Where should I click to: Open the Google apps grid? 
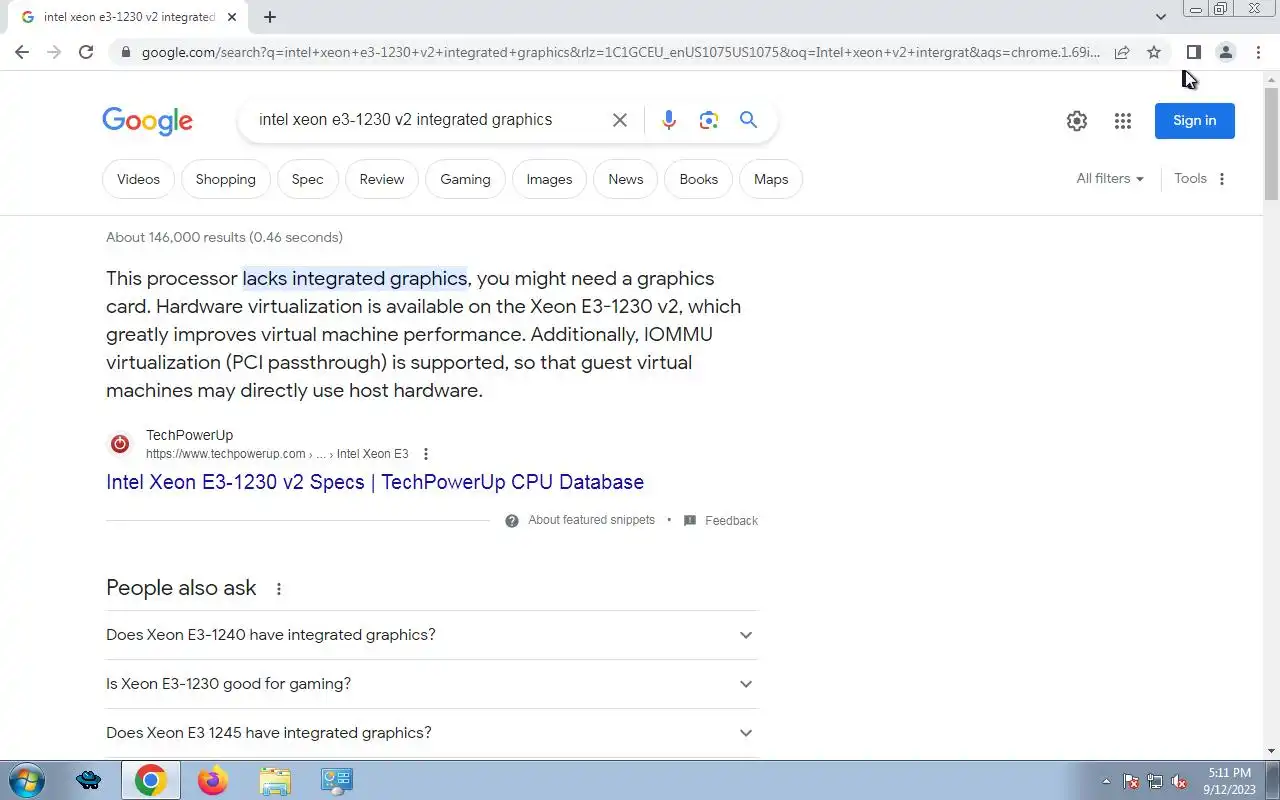click(x=1123, y=121)
